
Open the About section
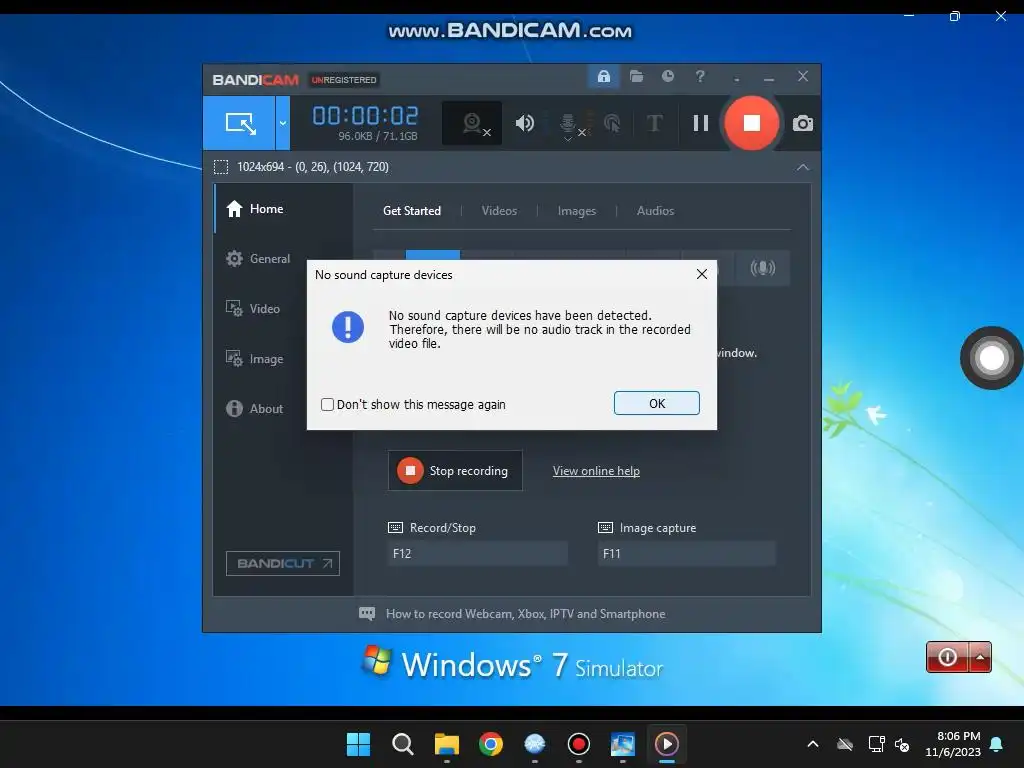255,409
